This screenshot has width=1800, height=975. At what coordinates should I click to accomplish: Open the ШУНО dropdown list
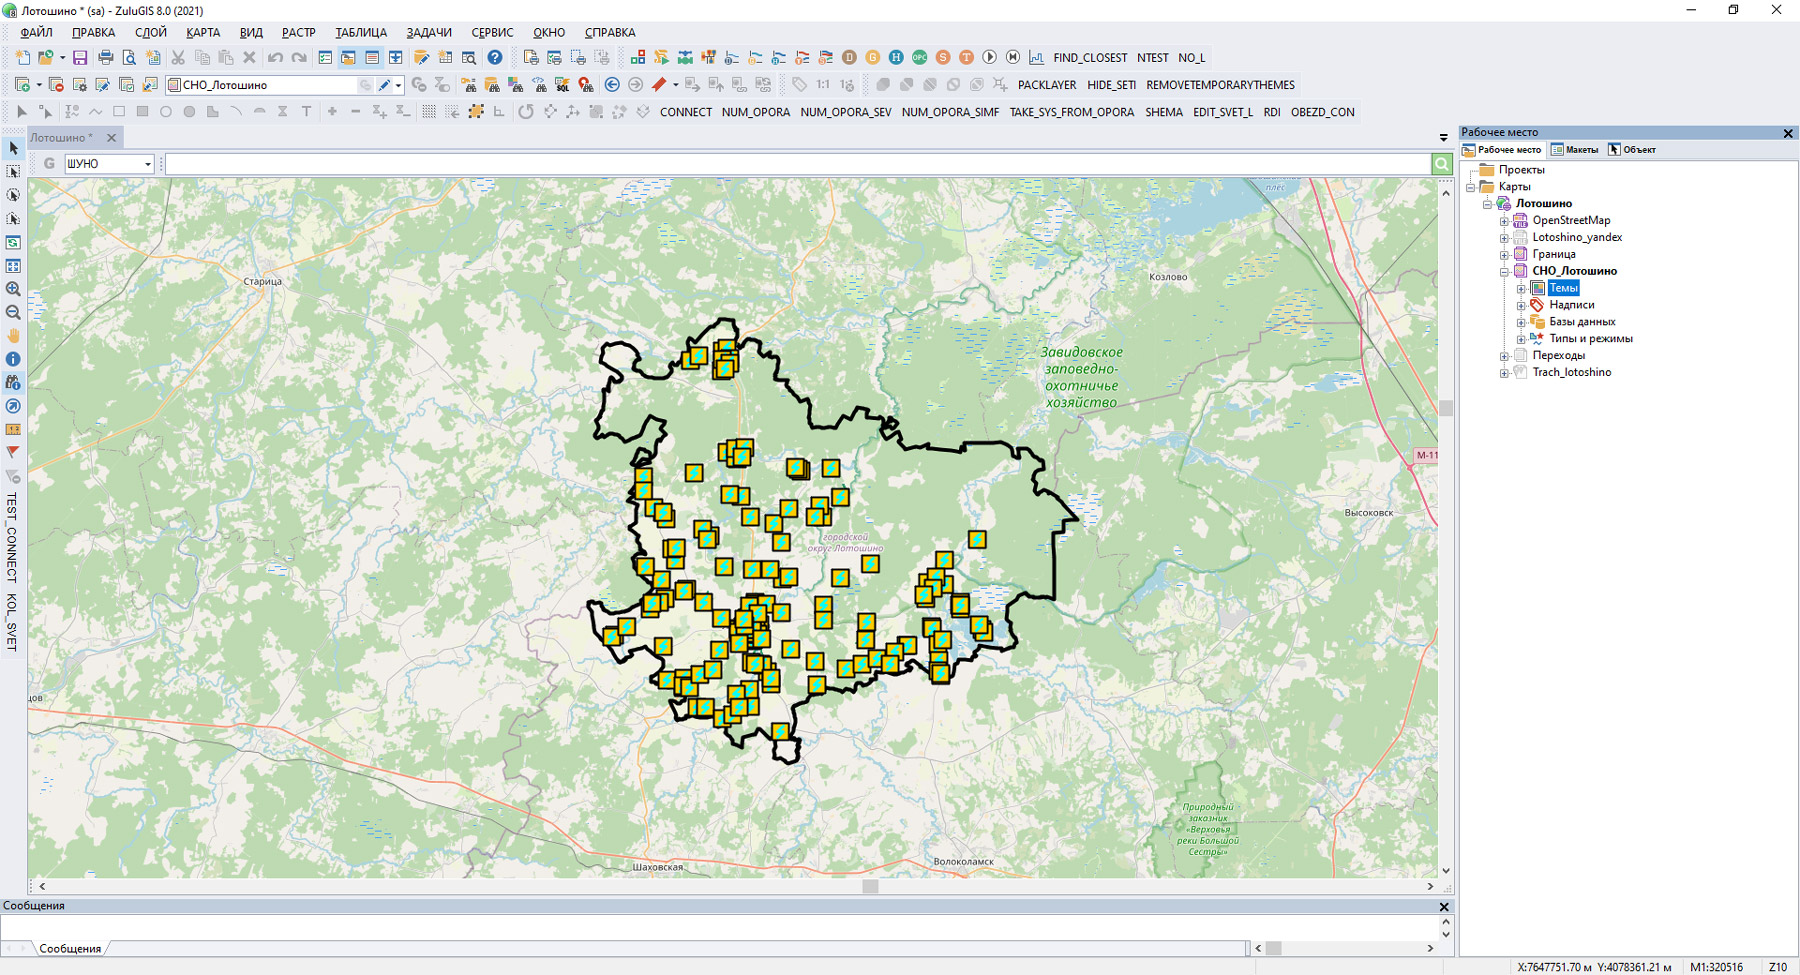[147, 164]
